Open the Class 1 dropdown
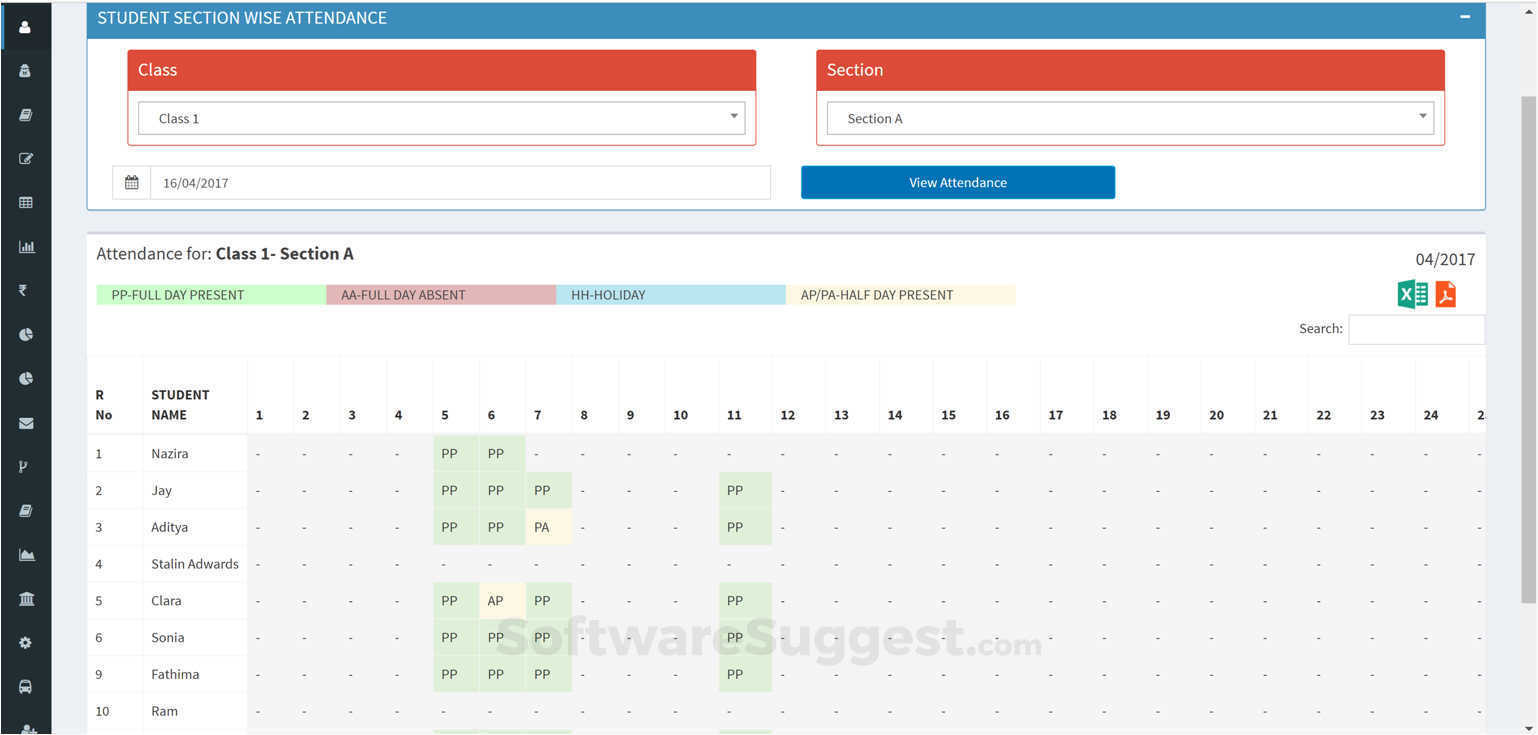1538x735 pixels. click(442, 118)
